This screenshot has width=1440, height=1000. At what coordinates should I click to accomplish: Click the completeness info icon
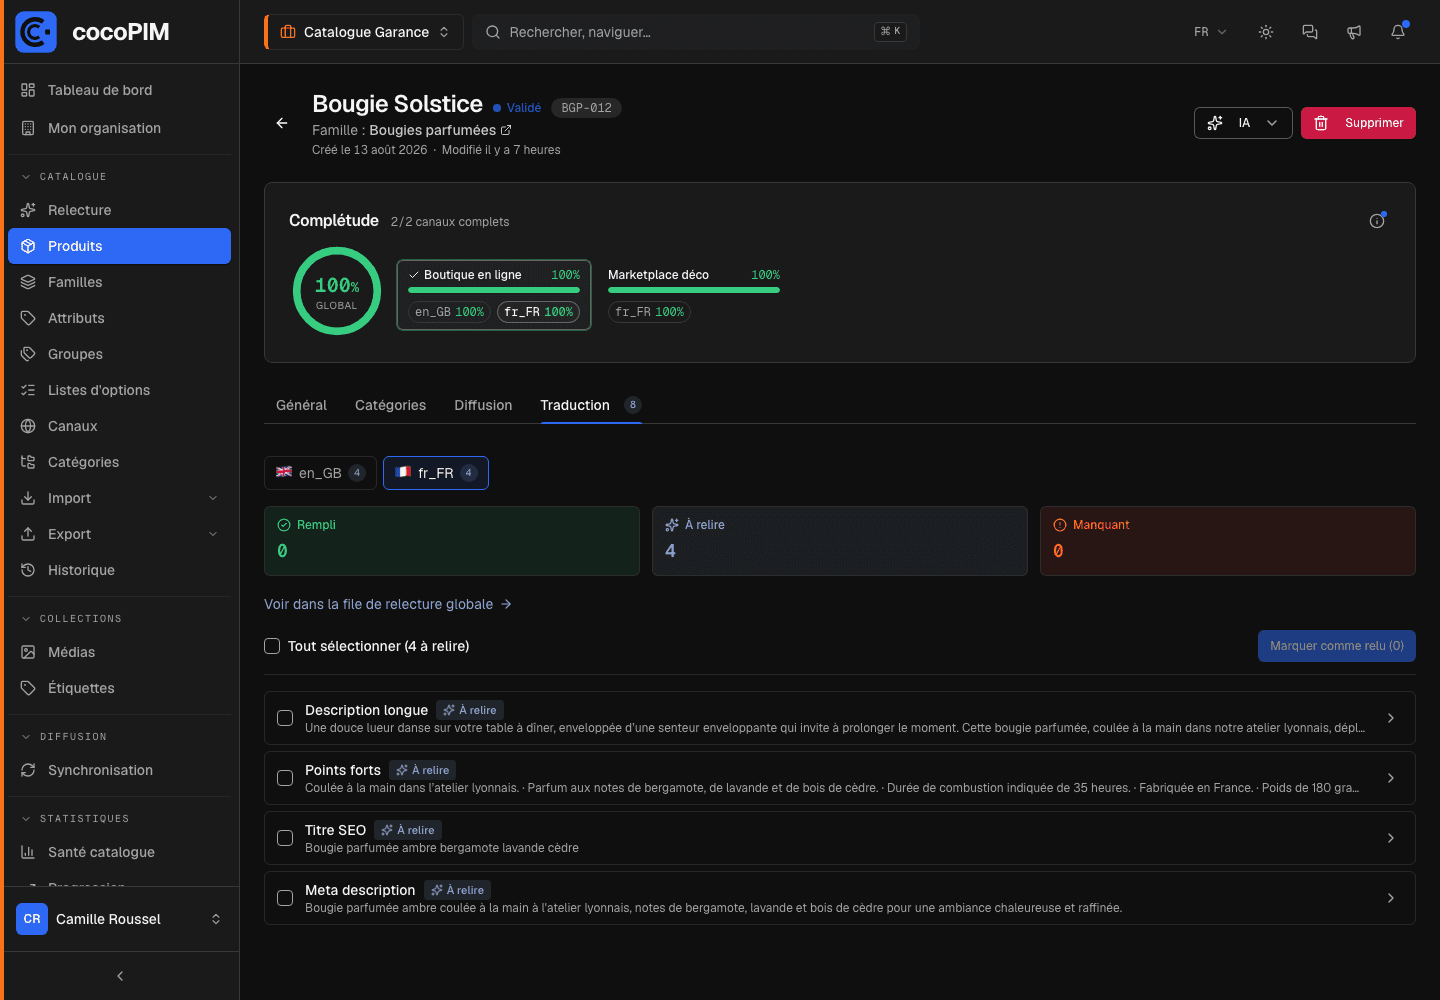coord(1377,221)
